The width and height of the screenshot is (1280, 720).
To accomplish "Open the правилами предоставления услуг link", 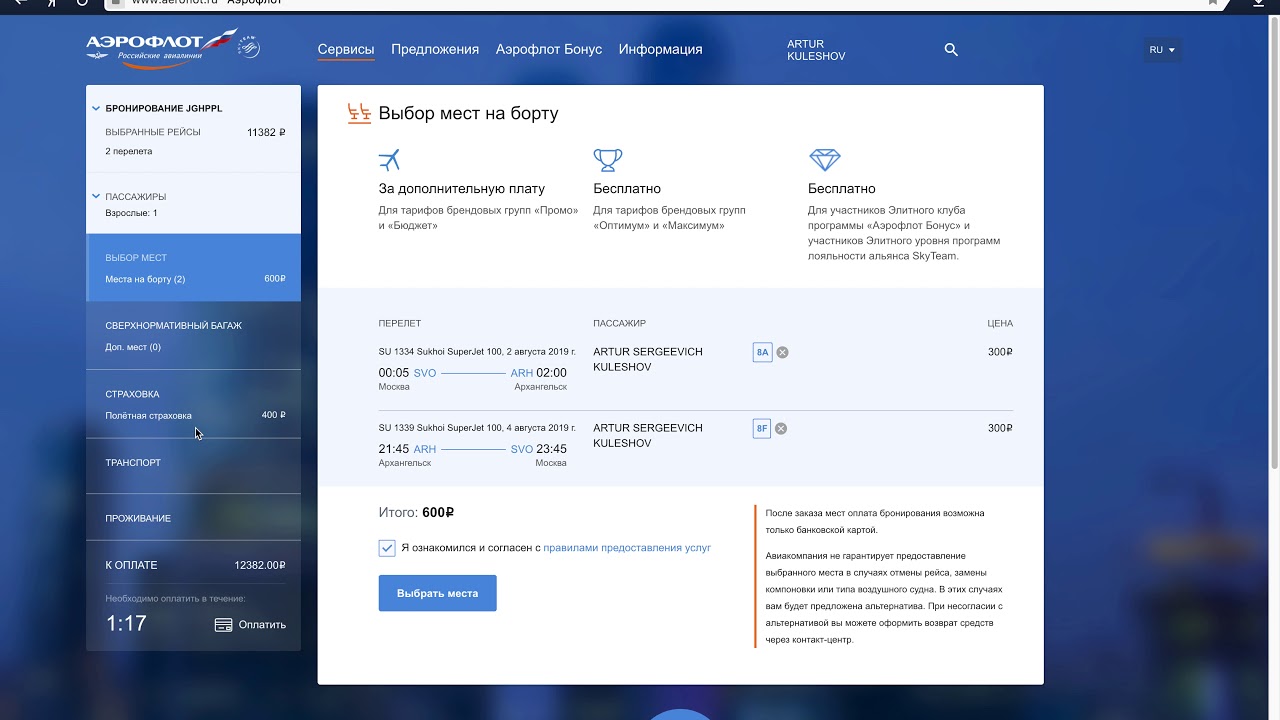I will pyautogui.click(x=627, y=548).
